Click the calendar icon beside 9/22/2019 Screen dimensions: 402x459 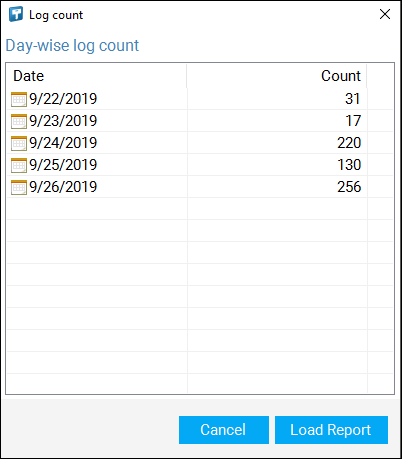click(x=19, y=99)
